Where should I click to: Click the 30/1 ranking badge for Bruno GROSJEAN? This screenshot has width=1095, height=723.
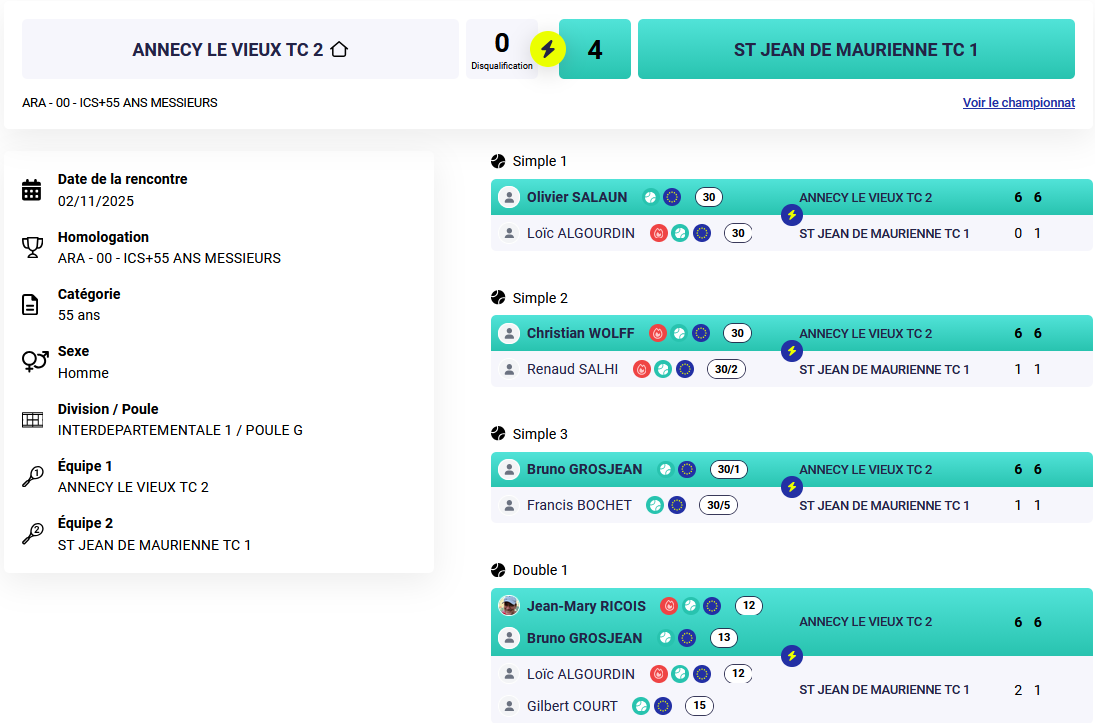pos(729,469)
